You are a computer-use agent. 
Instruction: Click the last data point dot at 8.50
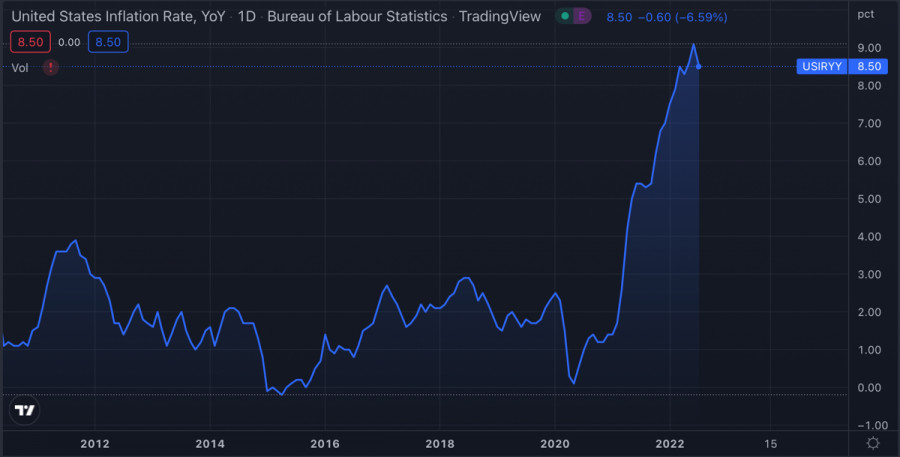pyautogui.click(x=699, y=67)
